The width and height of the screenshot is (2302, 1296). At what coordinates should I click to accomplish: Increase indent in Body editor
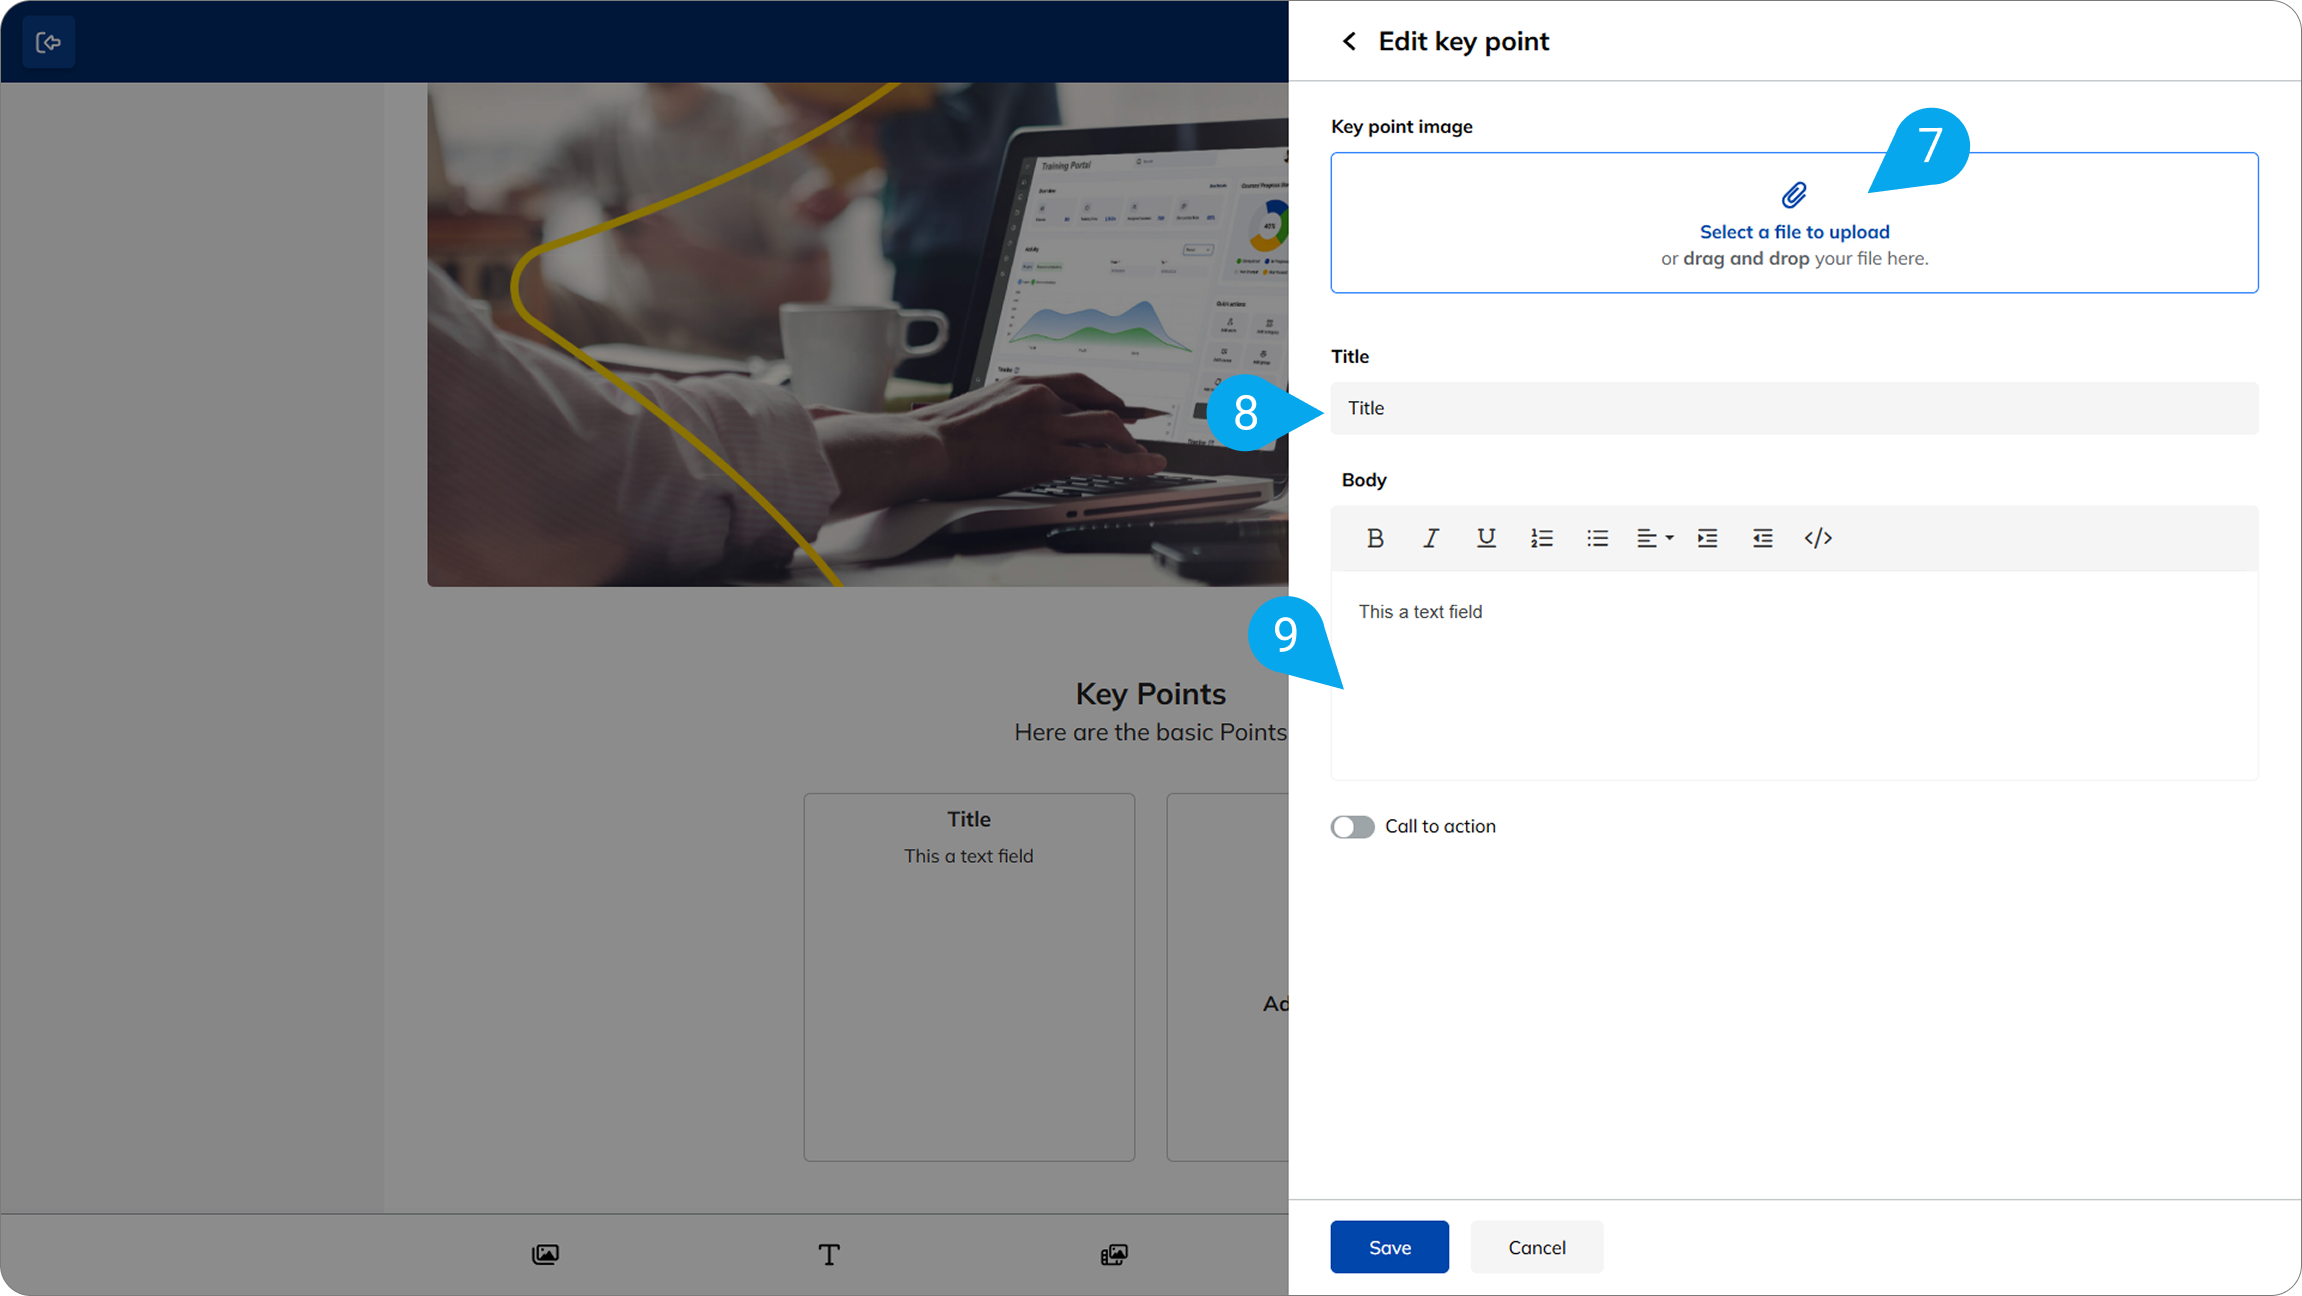pyautogui.click(x=1707, y=538)
